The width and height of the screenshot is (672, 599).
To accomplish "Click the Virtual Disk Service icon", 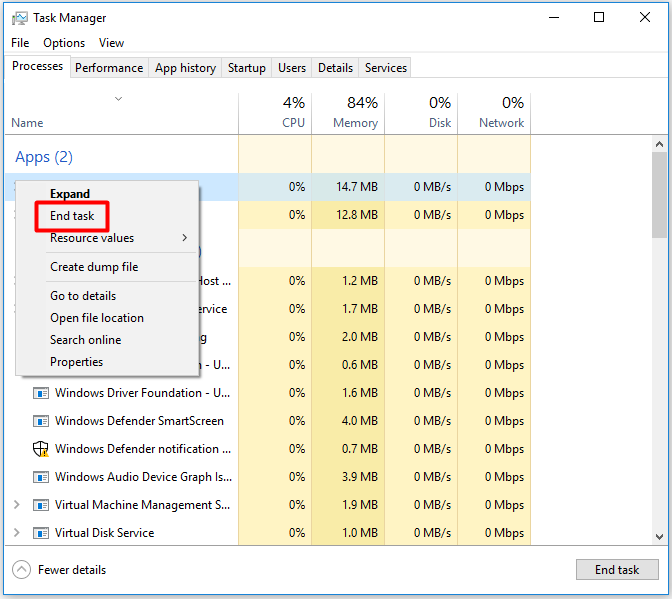I will point(41,533).
